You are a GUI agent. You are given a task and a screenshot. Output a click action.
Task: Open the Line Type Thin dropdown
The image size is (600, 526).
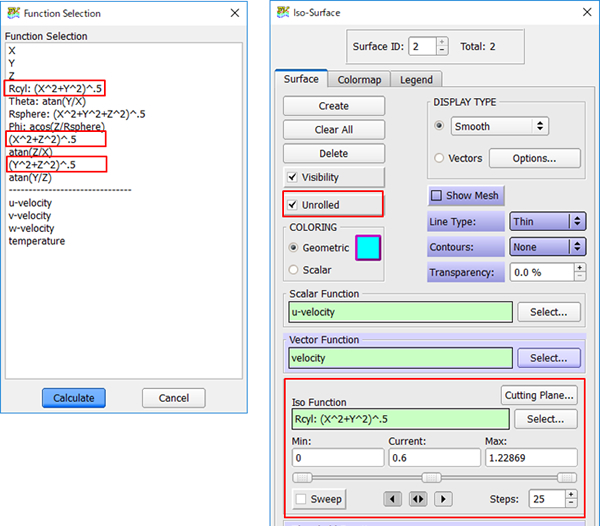click(x=546, y=222)
